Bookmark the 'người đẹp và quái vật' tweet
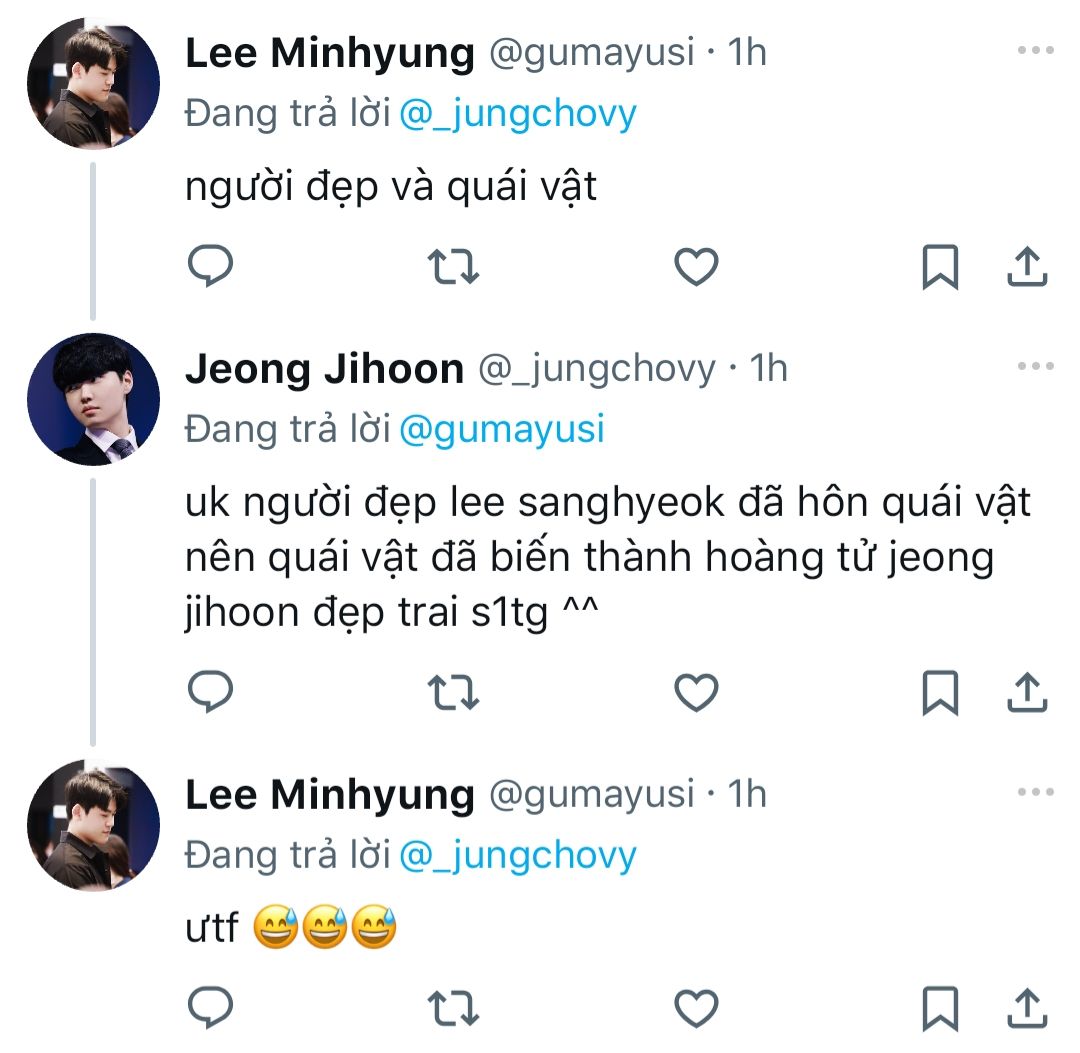Screen dimensions: 1080x1053 point(940,266)
